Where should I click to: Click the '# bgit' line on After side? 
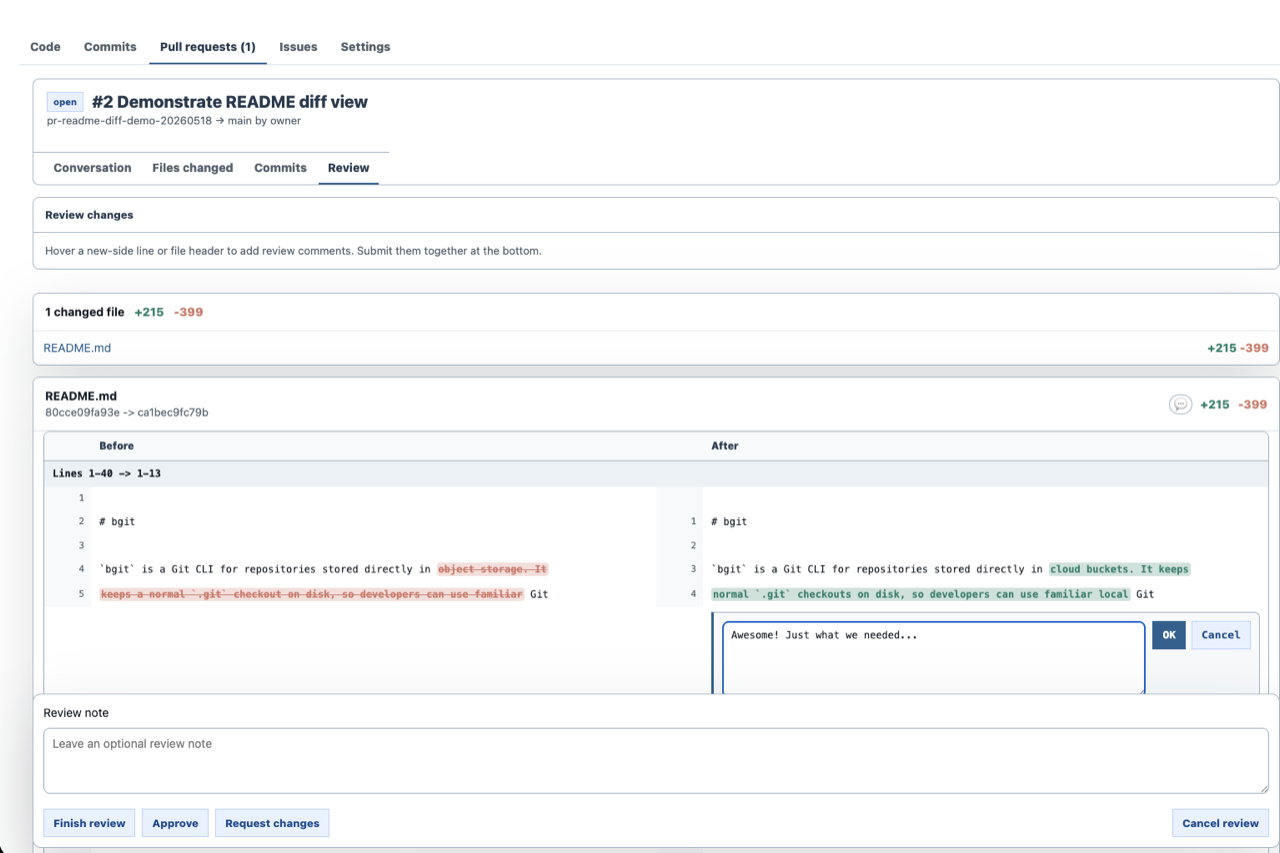(x=729, y=521)
